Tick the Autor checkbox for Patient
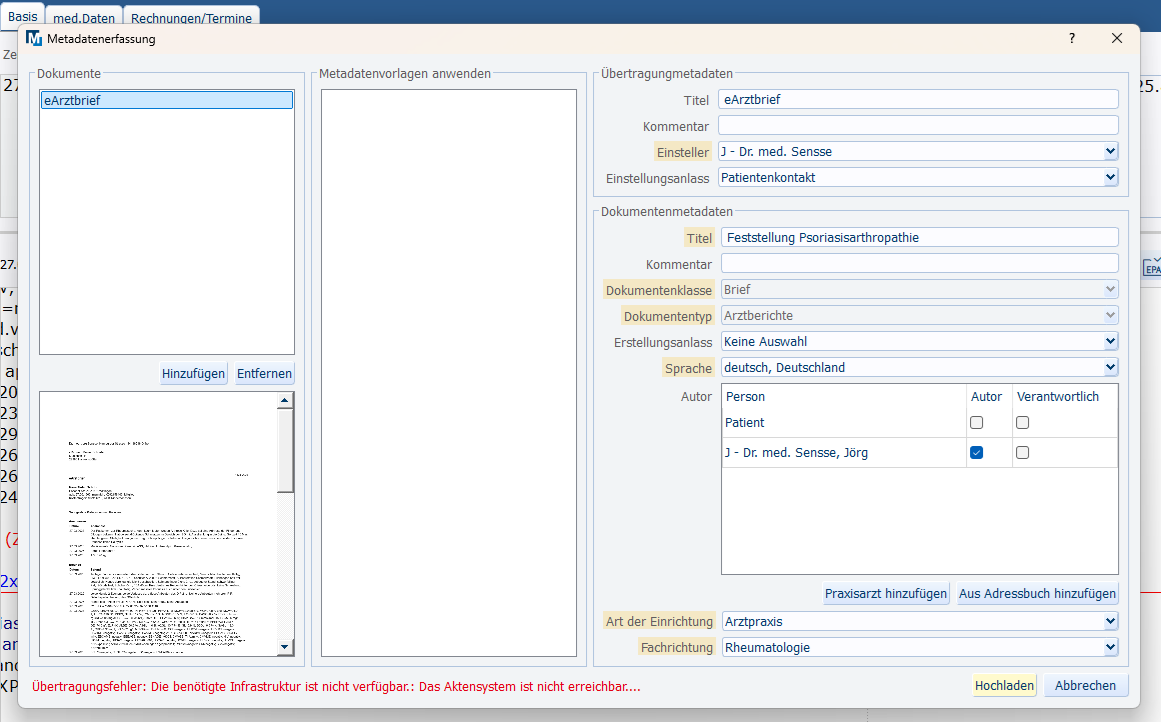The width and height of the screenshot is (1161, 722). coord(977,423)
